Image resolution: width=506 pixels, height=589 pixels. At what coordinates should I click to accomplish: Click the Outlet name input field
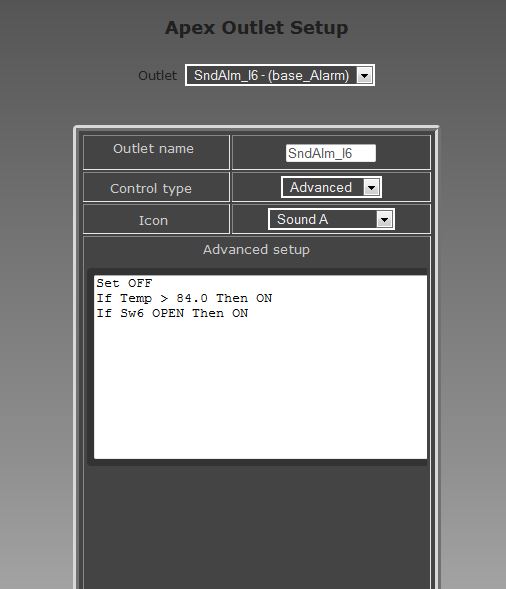coord(331,153)
